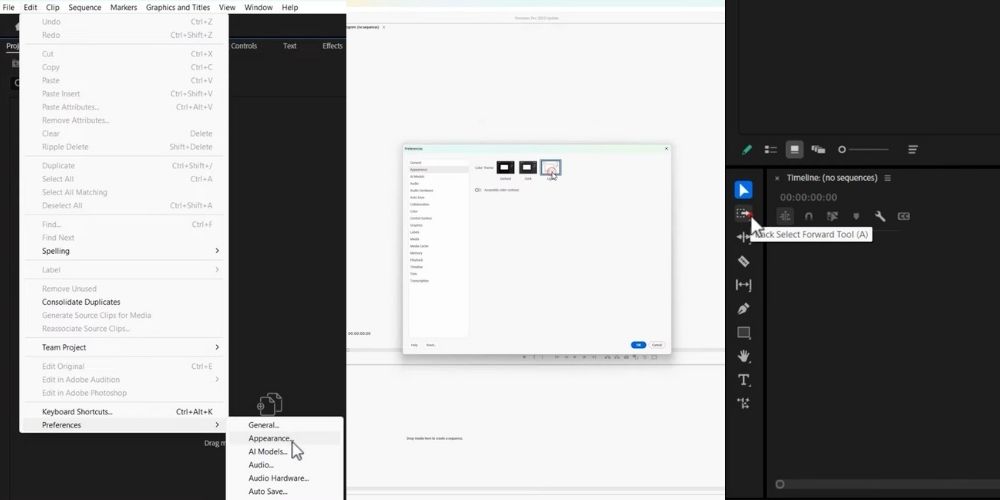This screenshot has height=500, width=1000.
Task: Open the Sort Icons menu
Action: tap(913, 150)
